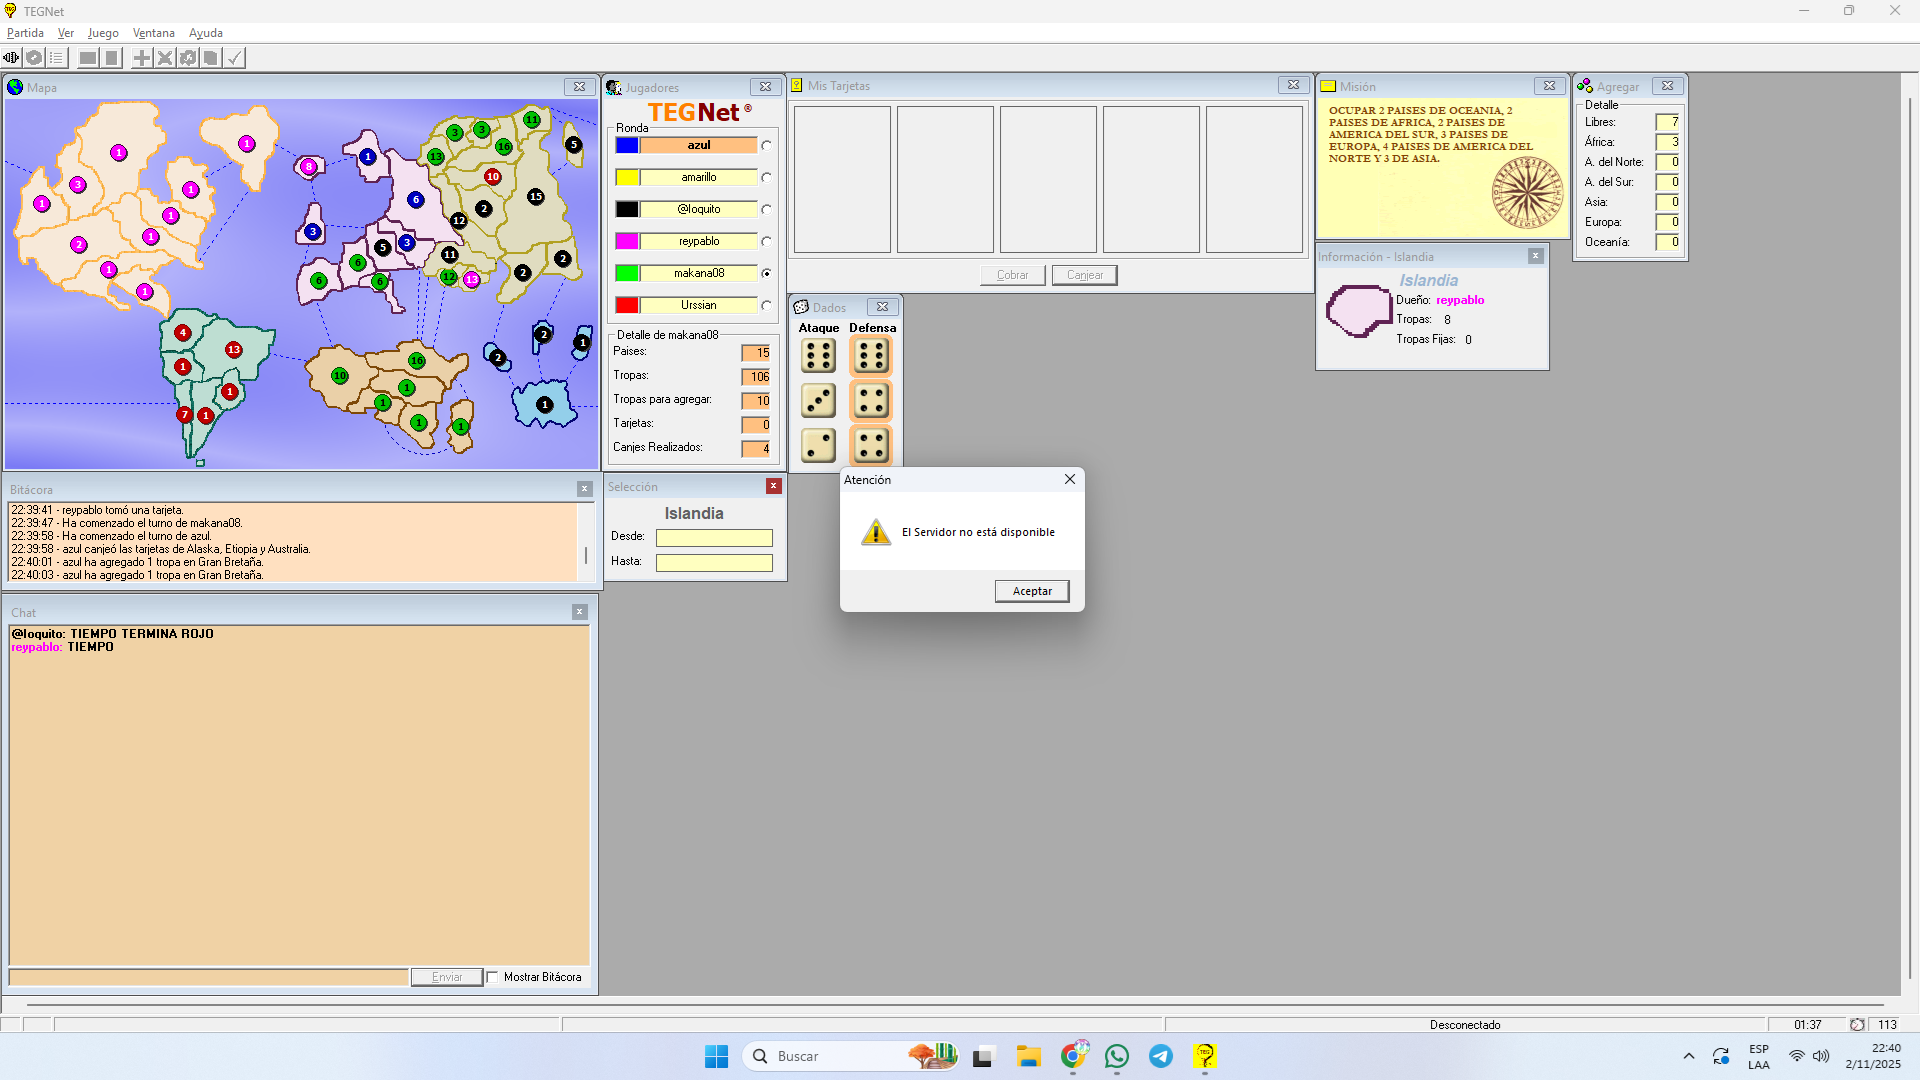The width and height of the screenshot is (1920, 1080).
Task: Click the top attack die showing six
Action: point(818,356)
